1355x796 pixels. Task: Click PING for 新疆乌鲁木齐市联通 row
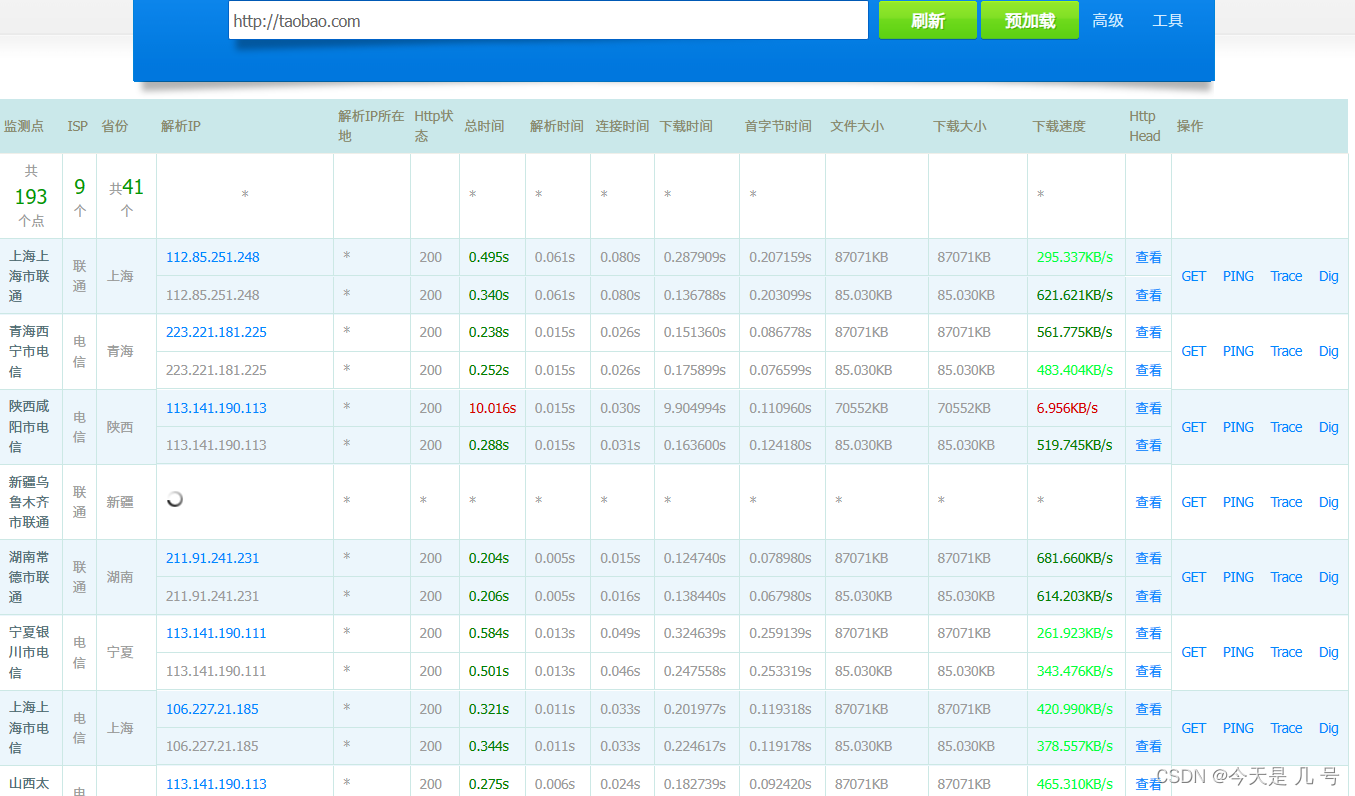[x=1238, y=502]
